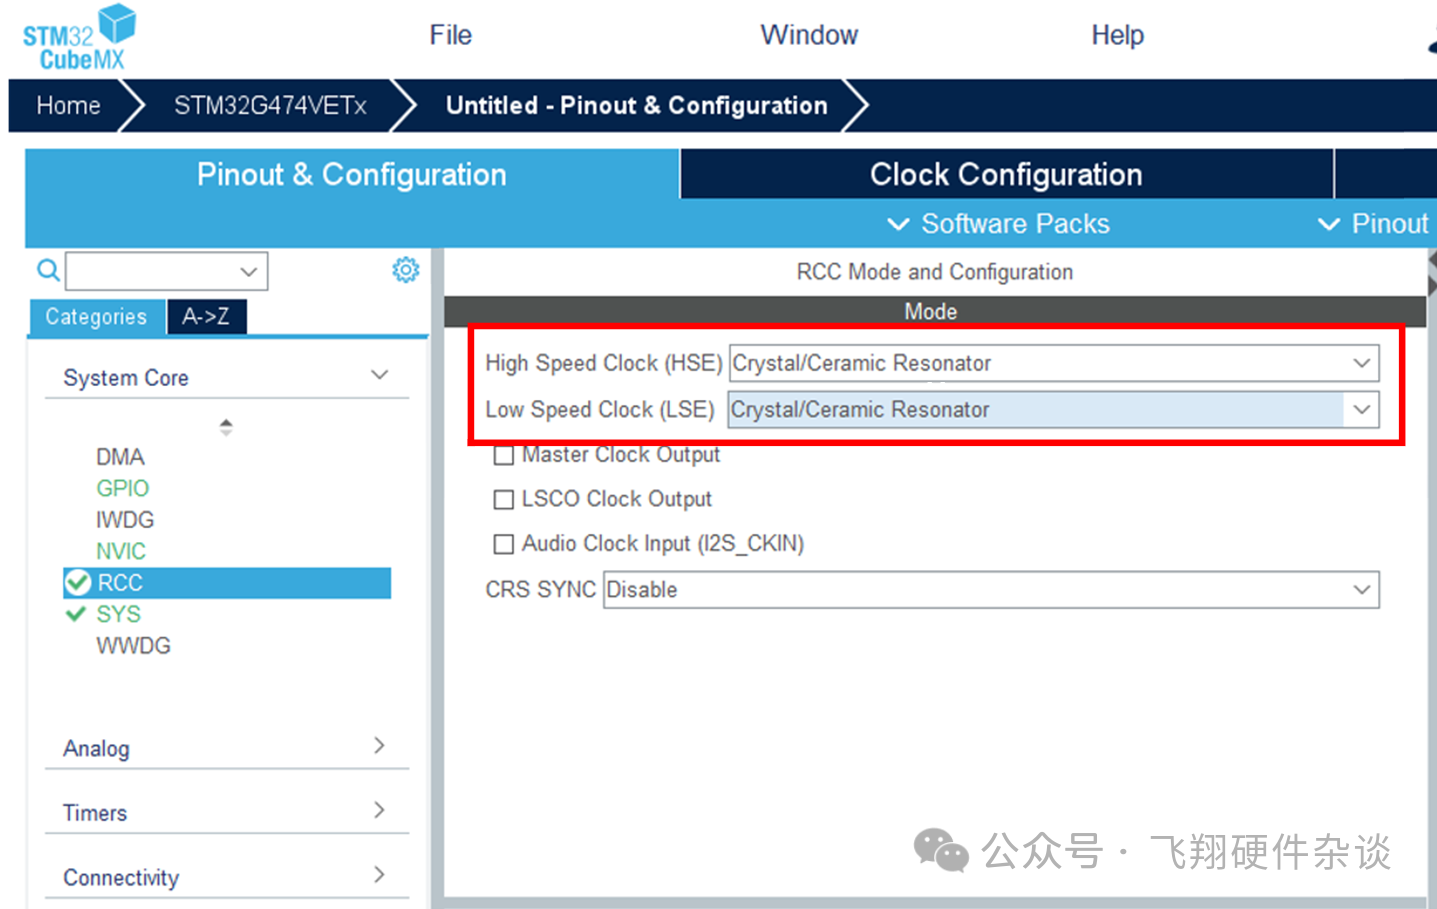
Task: Select the A->Z tab
Action: point(206,317)
